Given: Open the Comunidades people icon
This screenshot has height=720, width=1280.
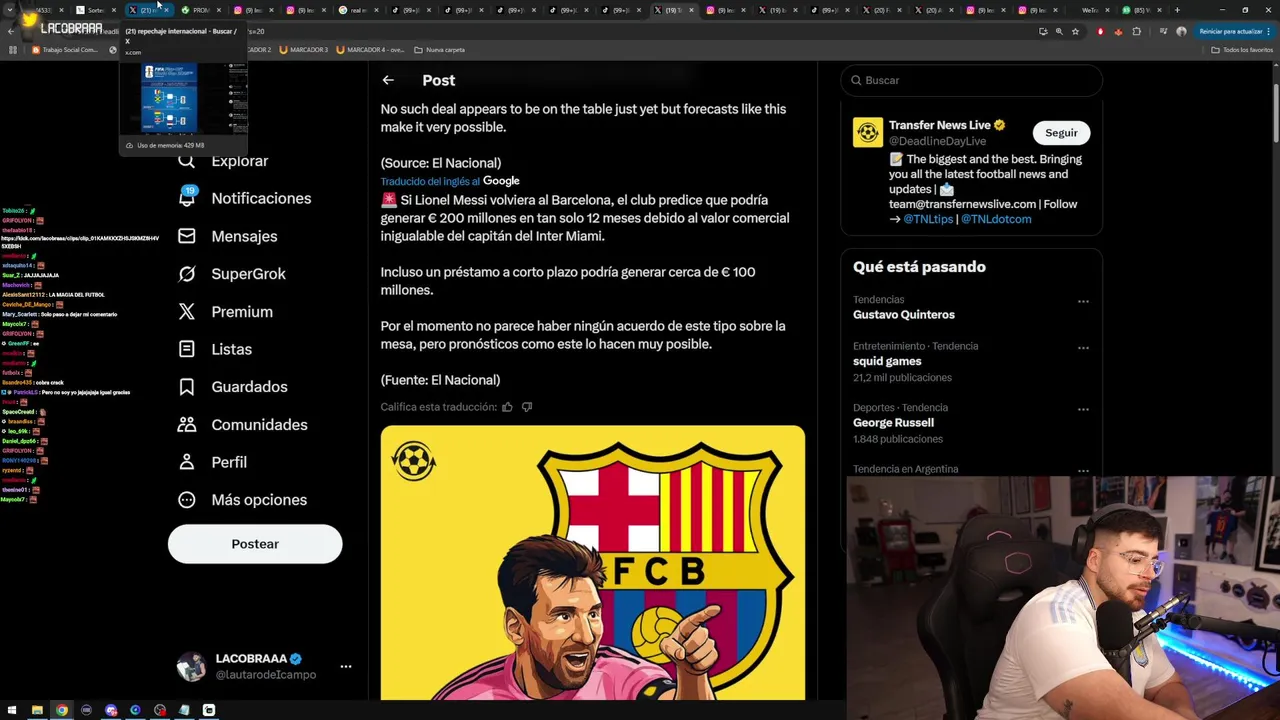Looking at the screenshot, I should pos(187,424).
